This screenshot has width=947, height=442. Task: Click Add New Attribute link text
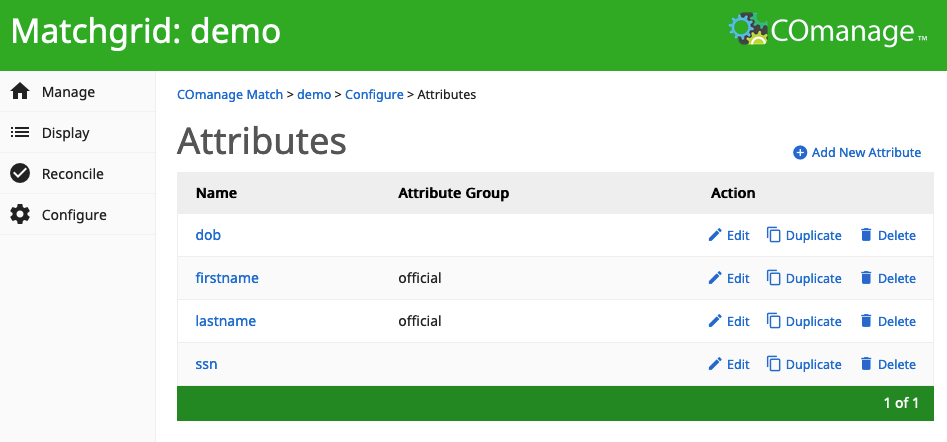coord(866,153)
